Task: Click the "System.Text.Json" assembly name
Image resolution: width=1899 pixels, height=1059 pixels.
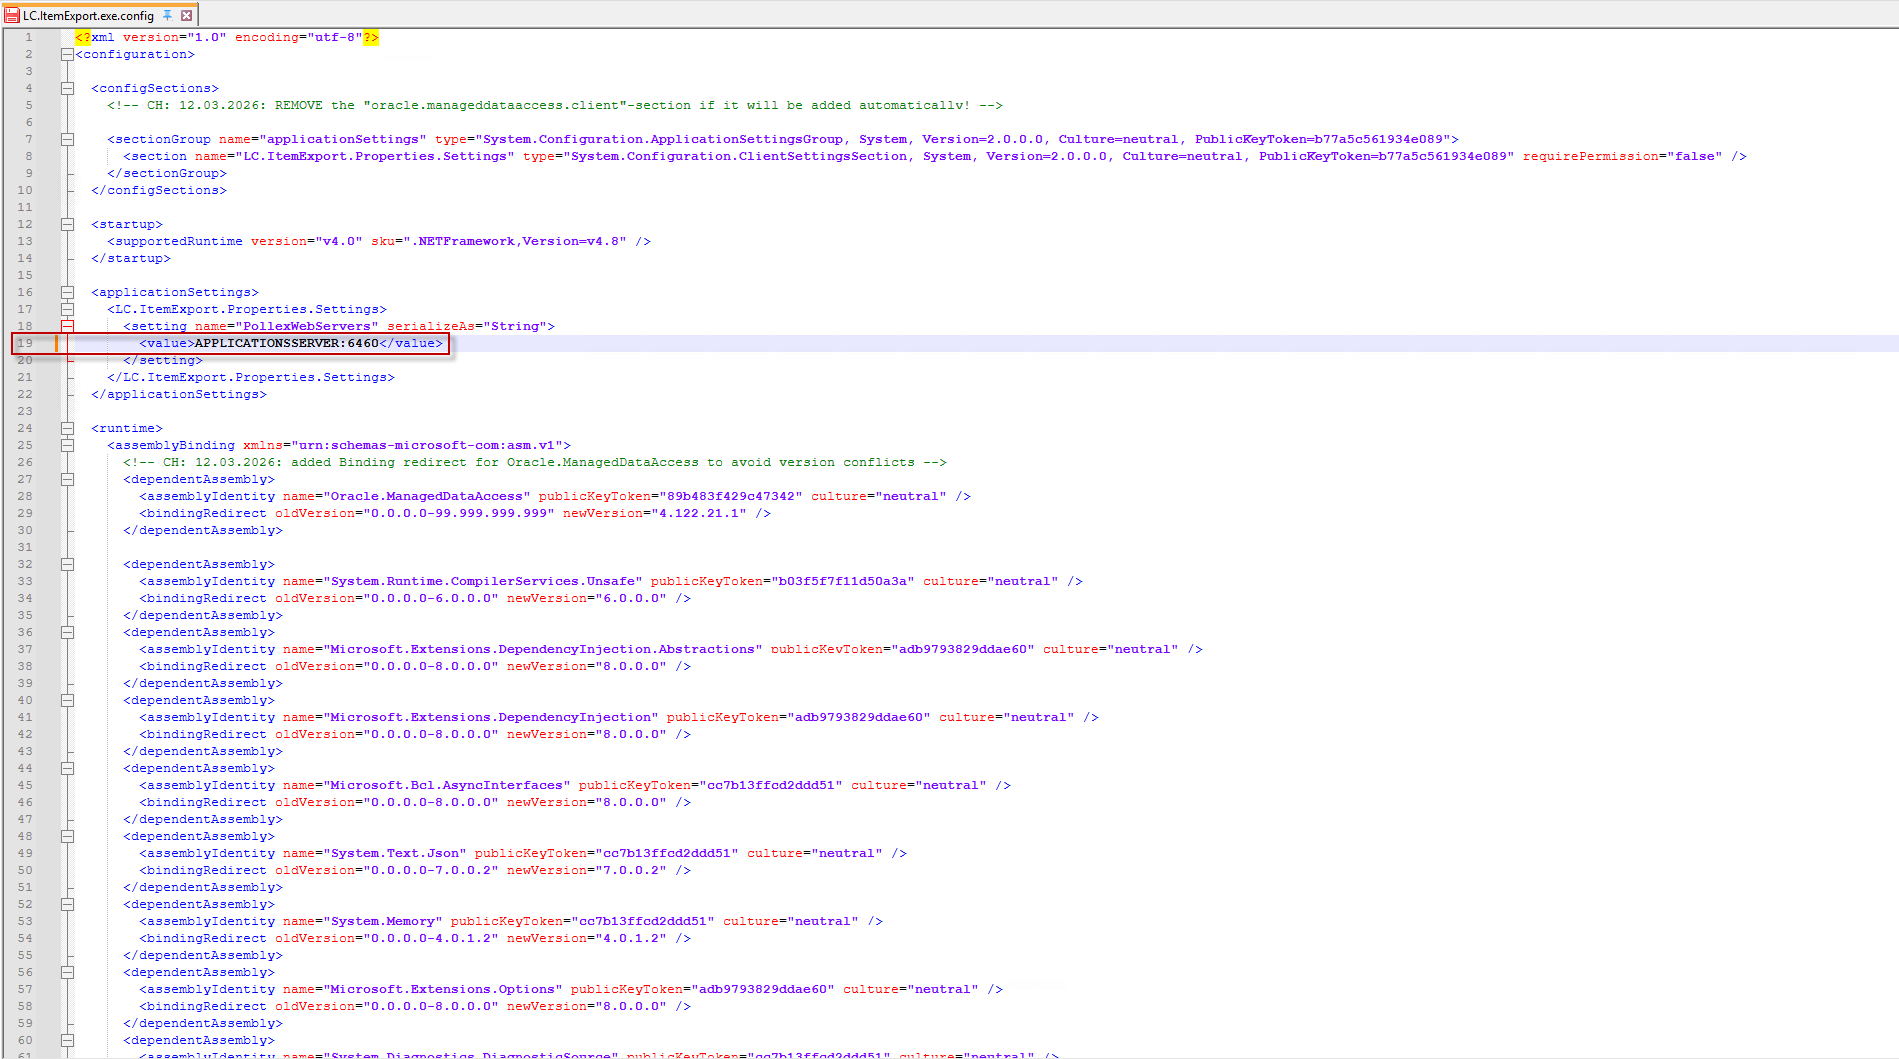Action: (x=395, y=853)
